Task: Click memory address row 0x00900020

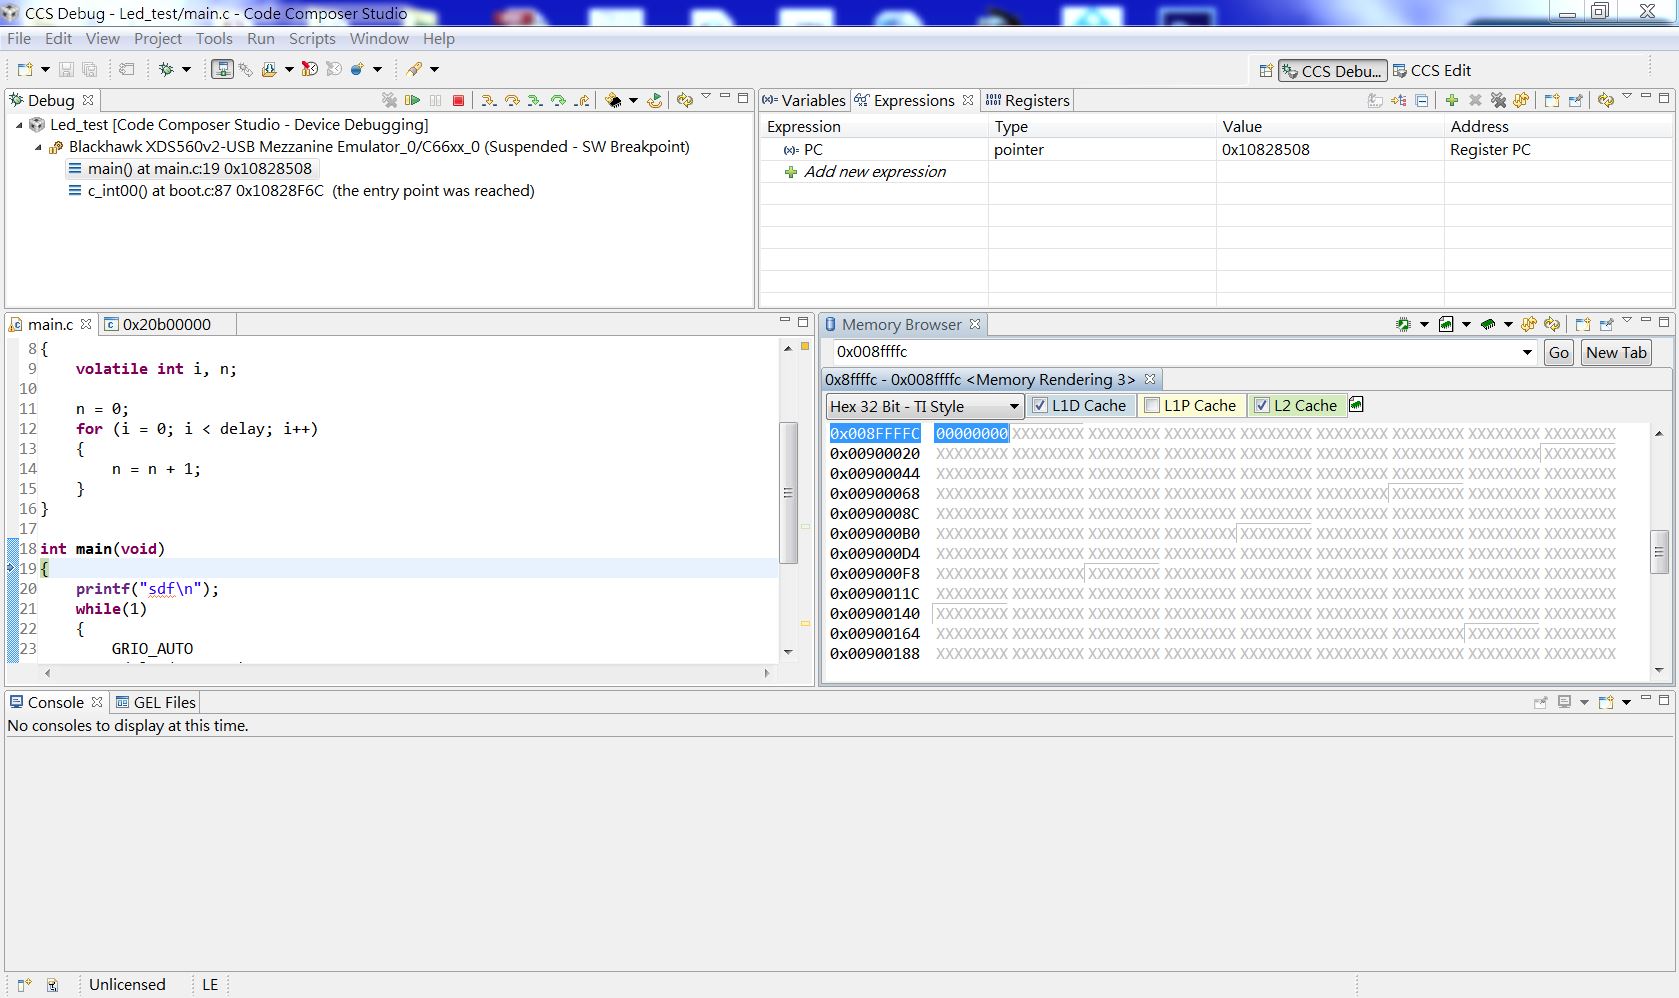Action: [x=875, y=454]
